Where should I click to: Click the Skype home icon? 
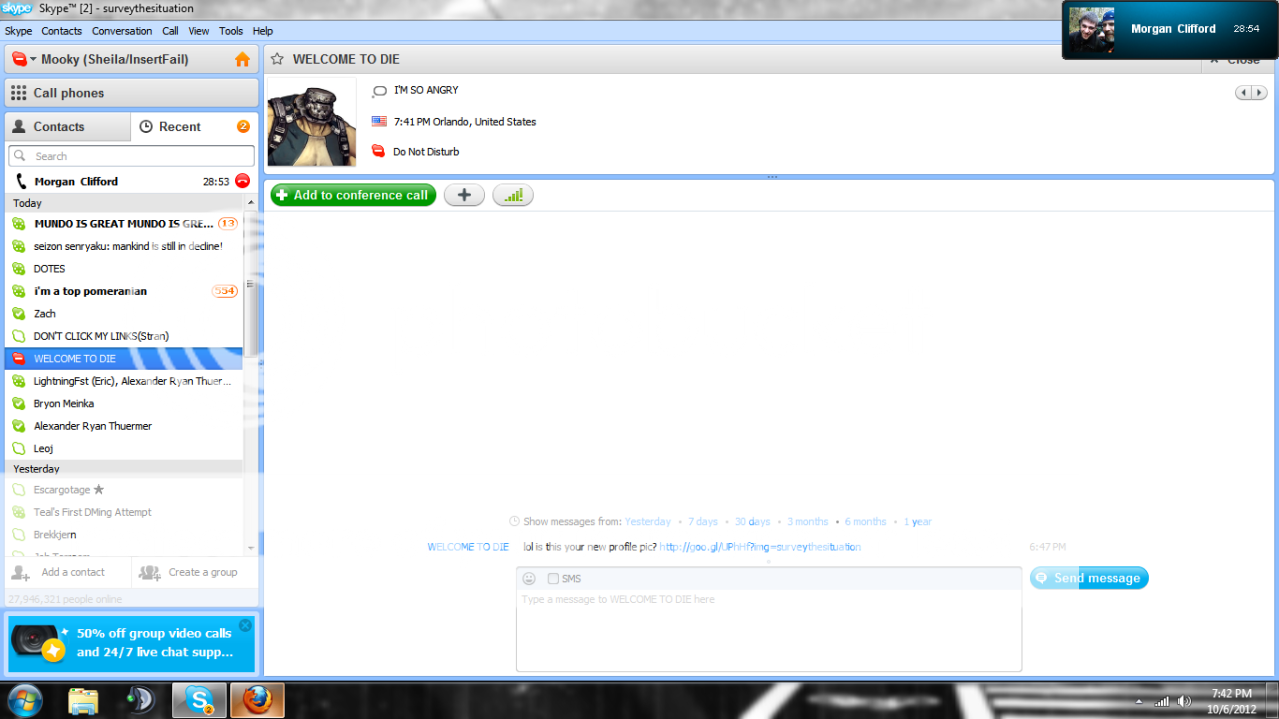pyautogui.click(x=242, y=60)
